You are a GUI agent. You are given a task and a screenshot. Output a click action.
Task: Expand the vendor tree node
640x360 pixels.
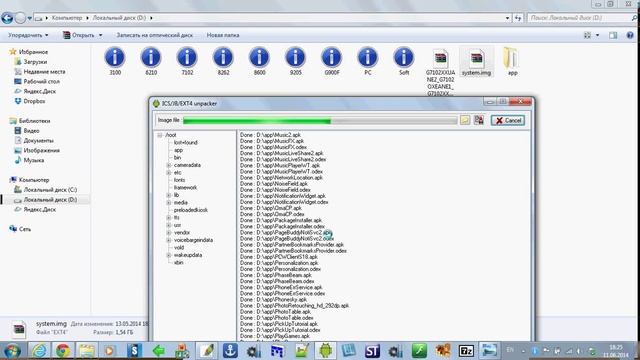(169, 233)
